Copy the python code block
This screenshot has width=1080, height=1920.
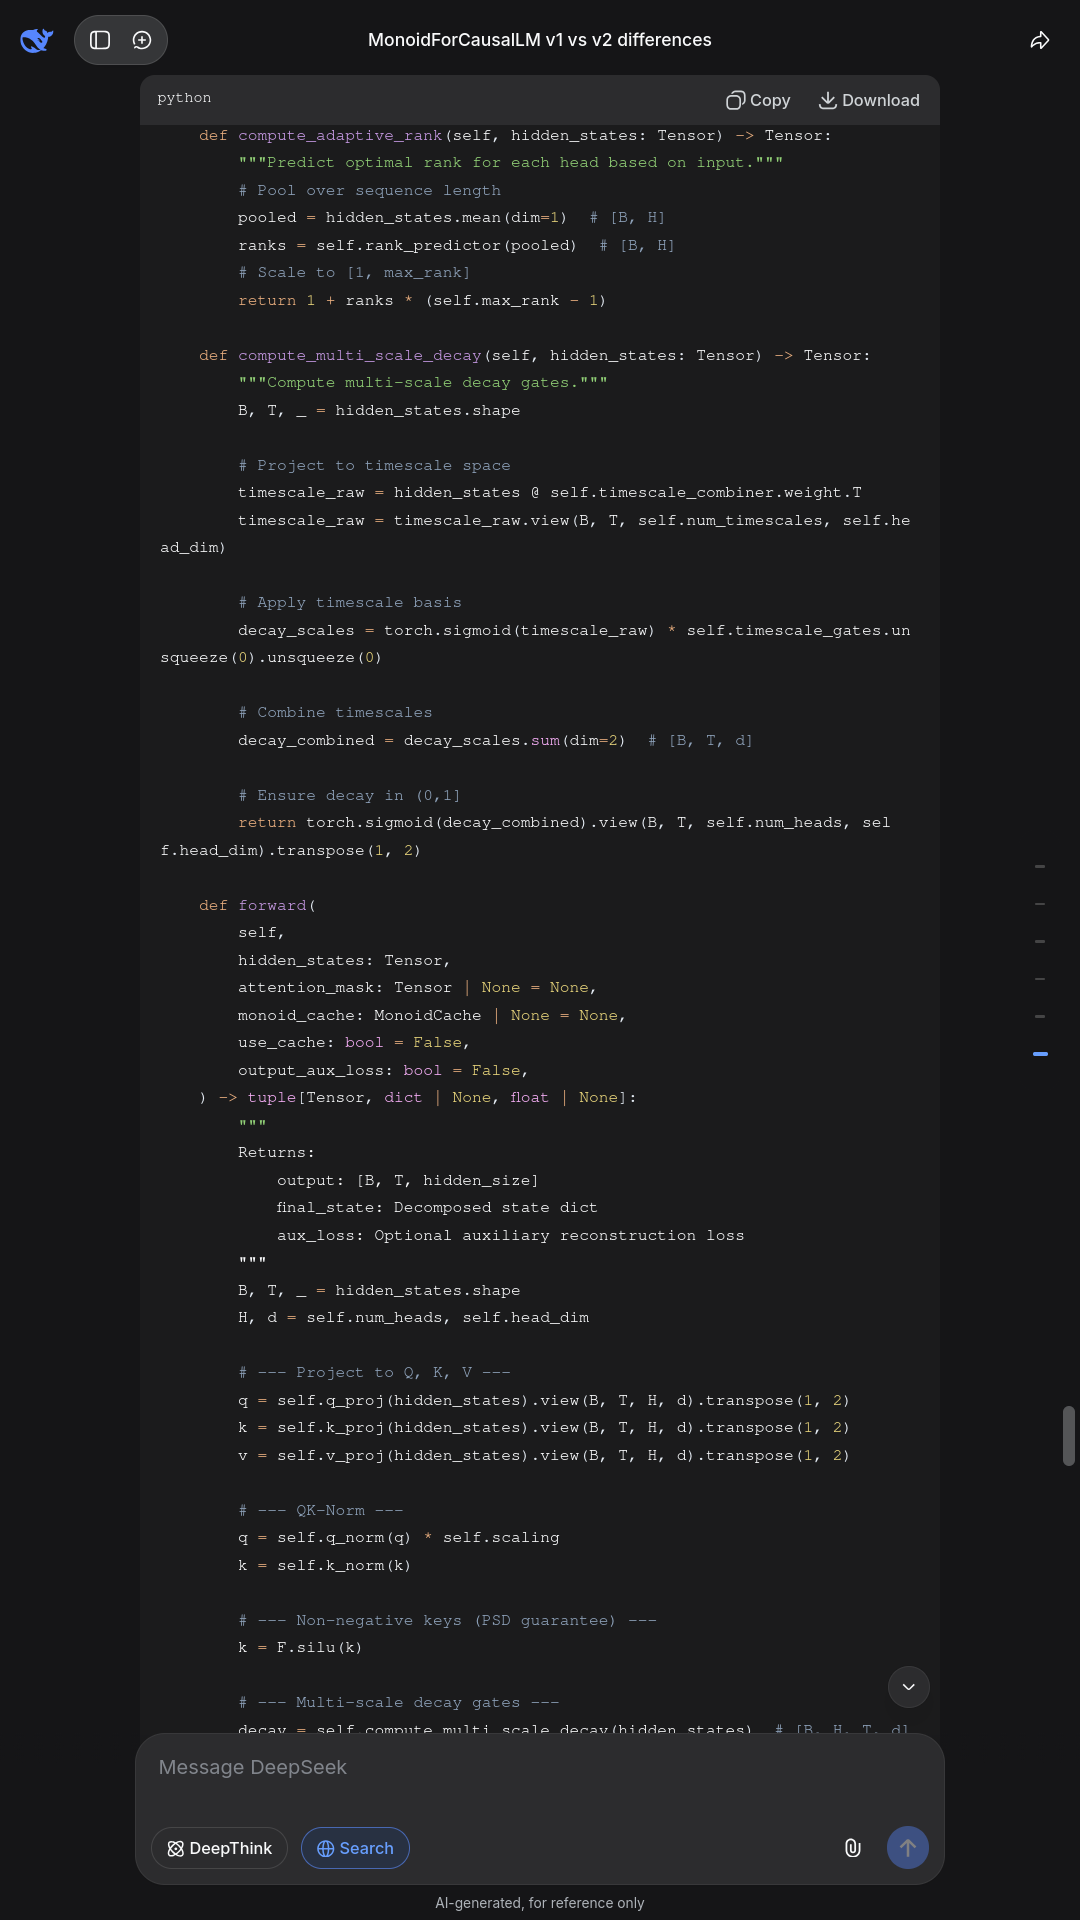click(x=758, y=100)
